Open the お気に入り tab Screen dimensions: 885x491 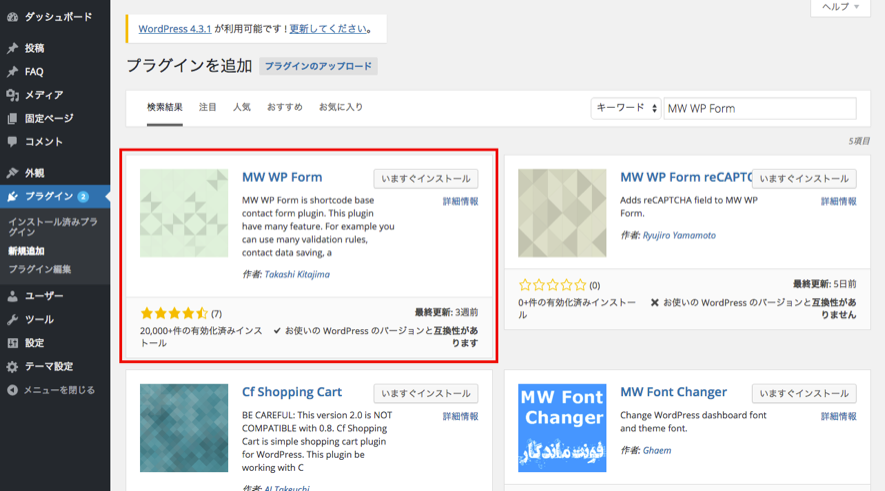(341, 107)
